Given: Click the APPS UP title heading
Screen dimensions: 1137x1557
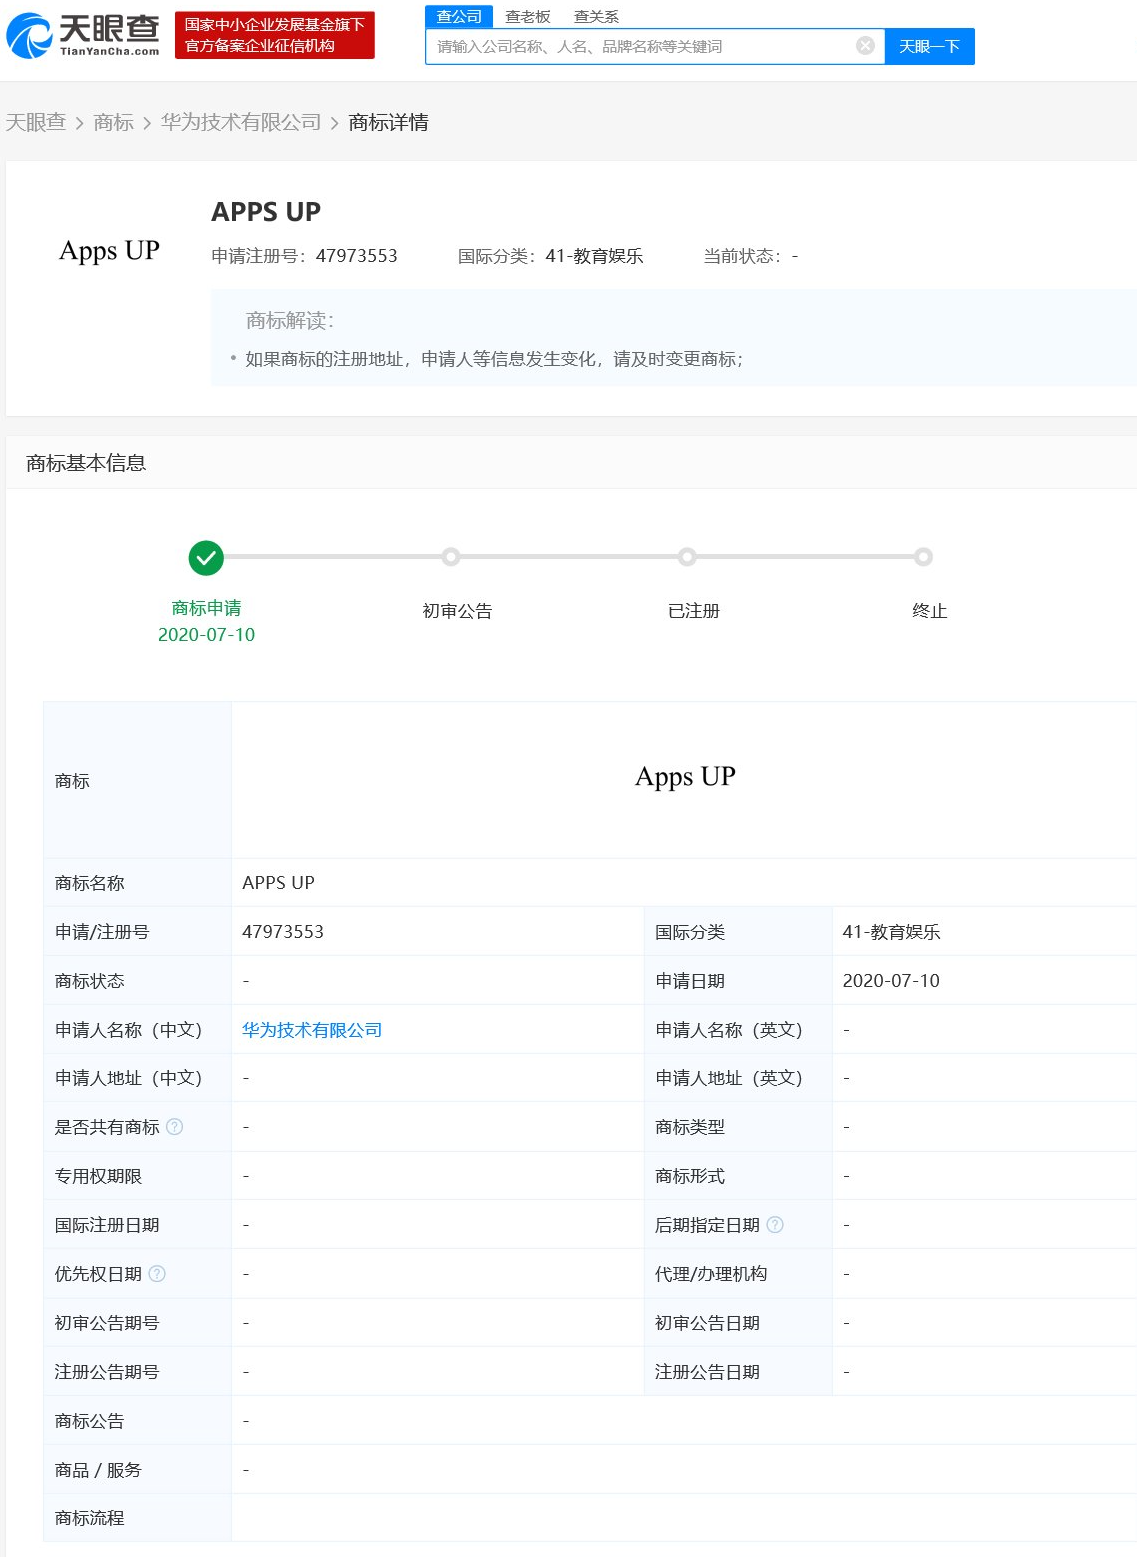Looking at the screenshot, I should coord(266,212).
